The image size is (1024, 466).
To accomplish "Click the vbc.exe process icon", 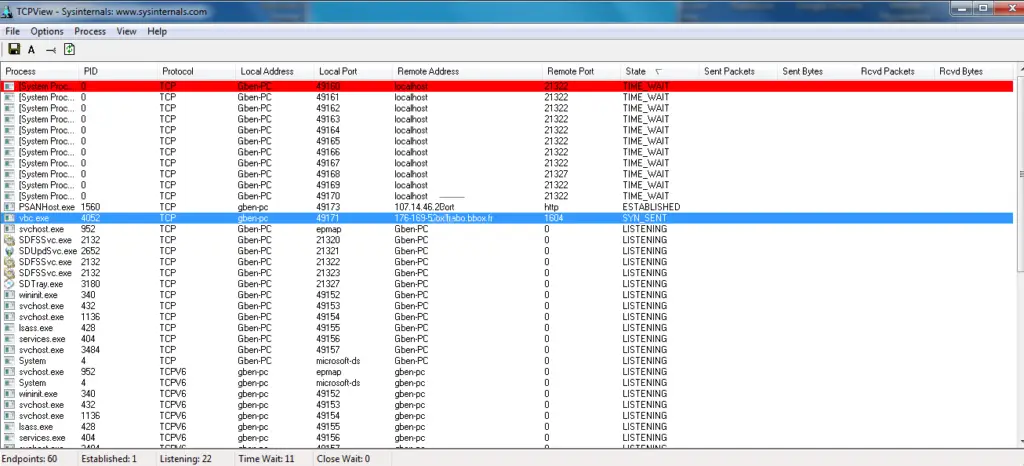I will pos(9,218).
